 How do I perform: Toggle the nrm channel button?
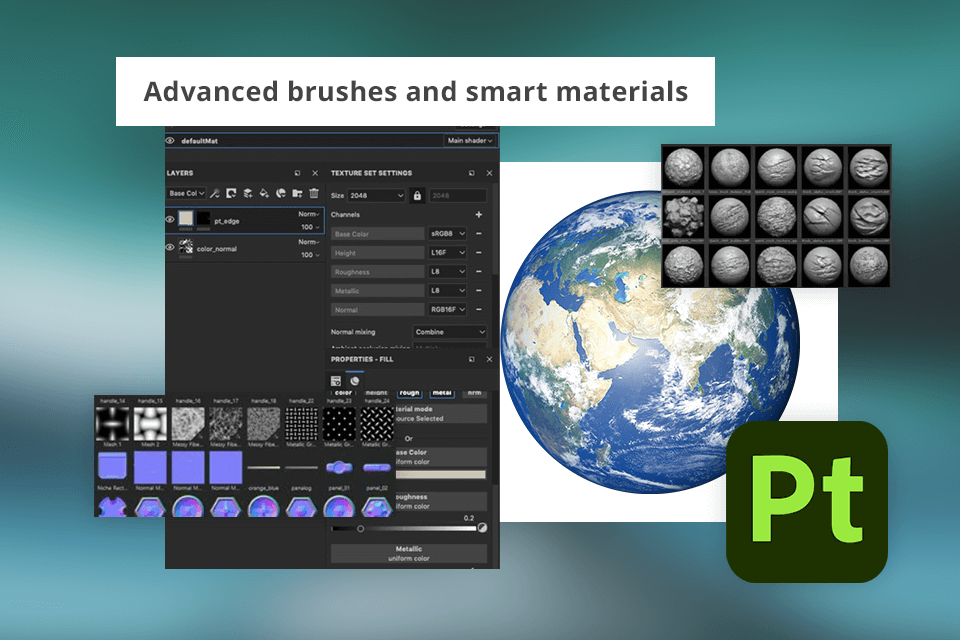tap(474, 392)
